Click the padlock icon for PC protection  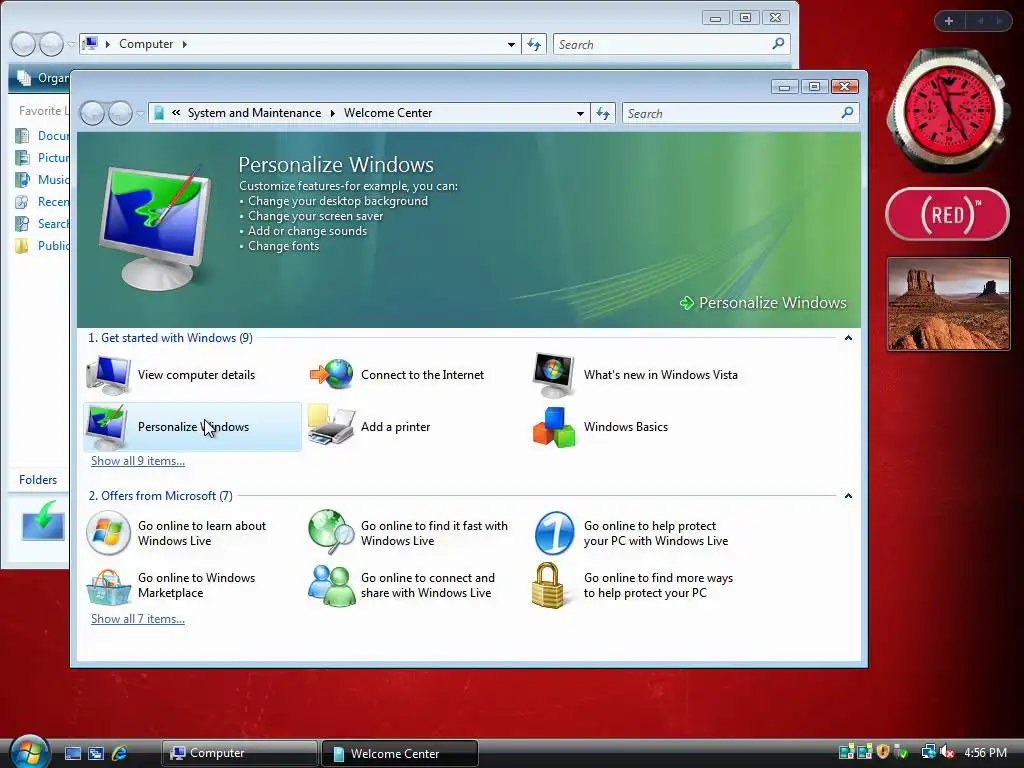548,585
